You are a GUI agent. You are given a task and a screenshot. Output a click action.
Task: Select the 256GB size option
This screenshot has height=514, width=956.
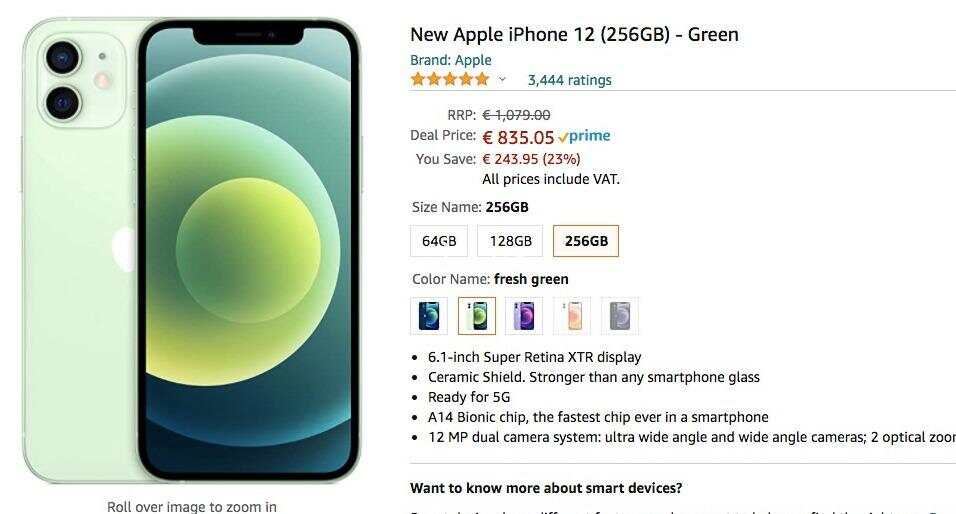coord(586,241)
